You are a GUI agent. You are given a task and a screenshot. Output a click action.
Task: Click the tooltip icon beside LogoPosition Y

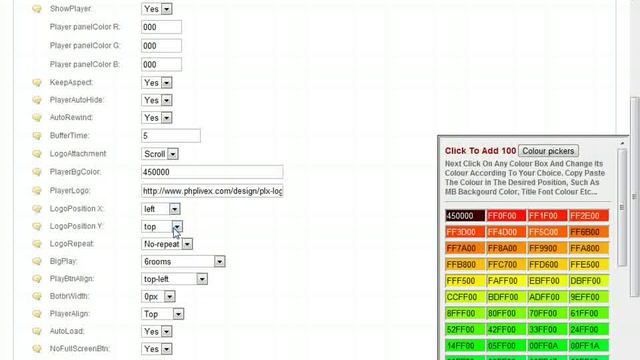37,226
